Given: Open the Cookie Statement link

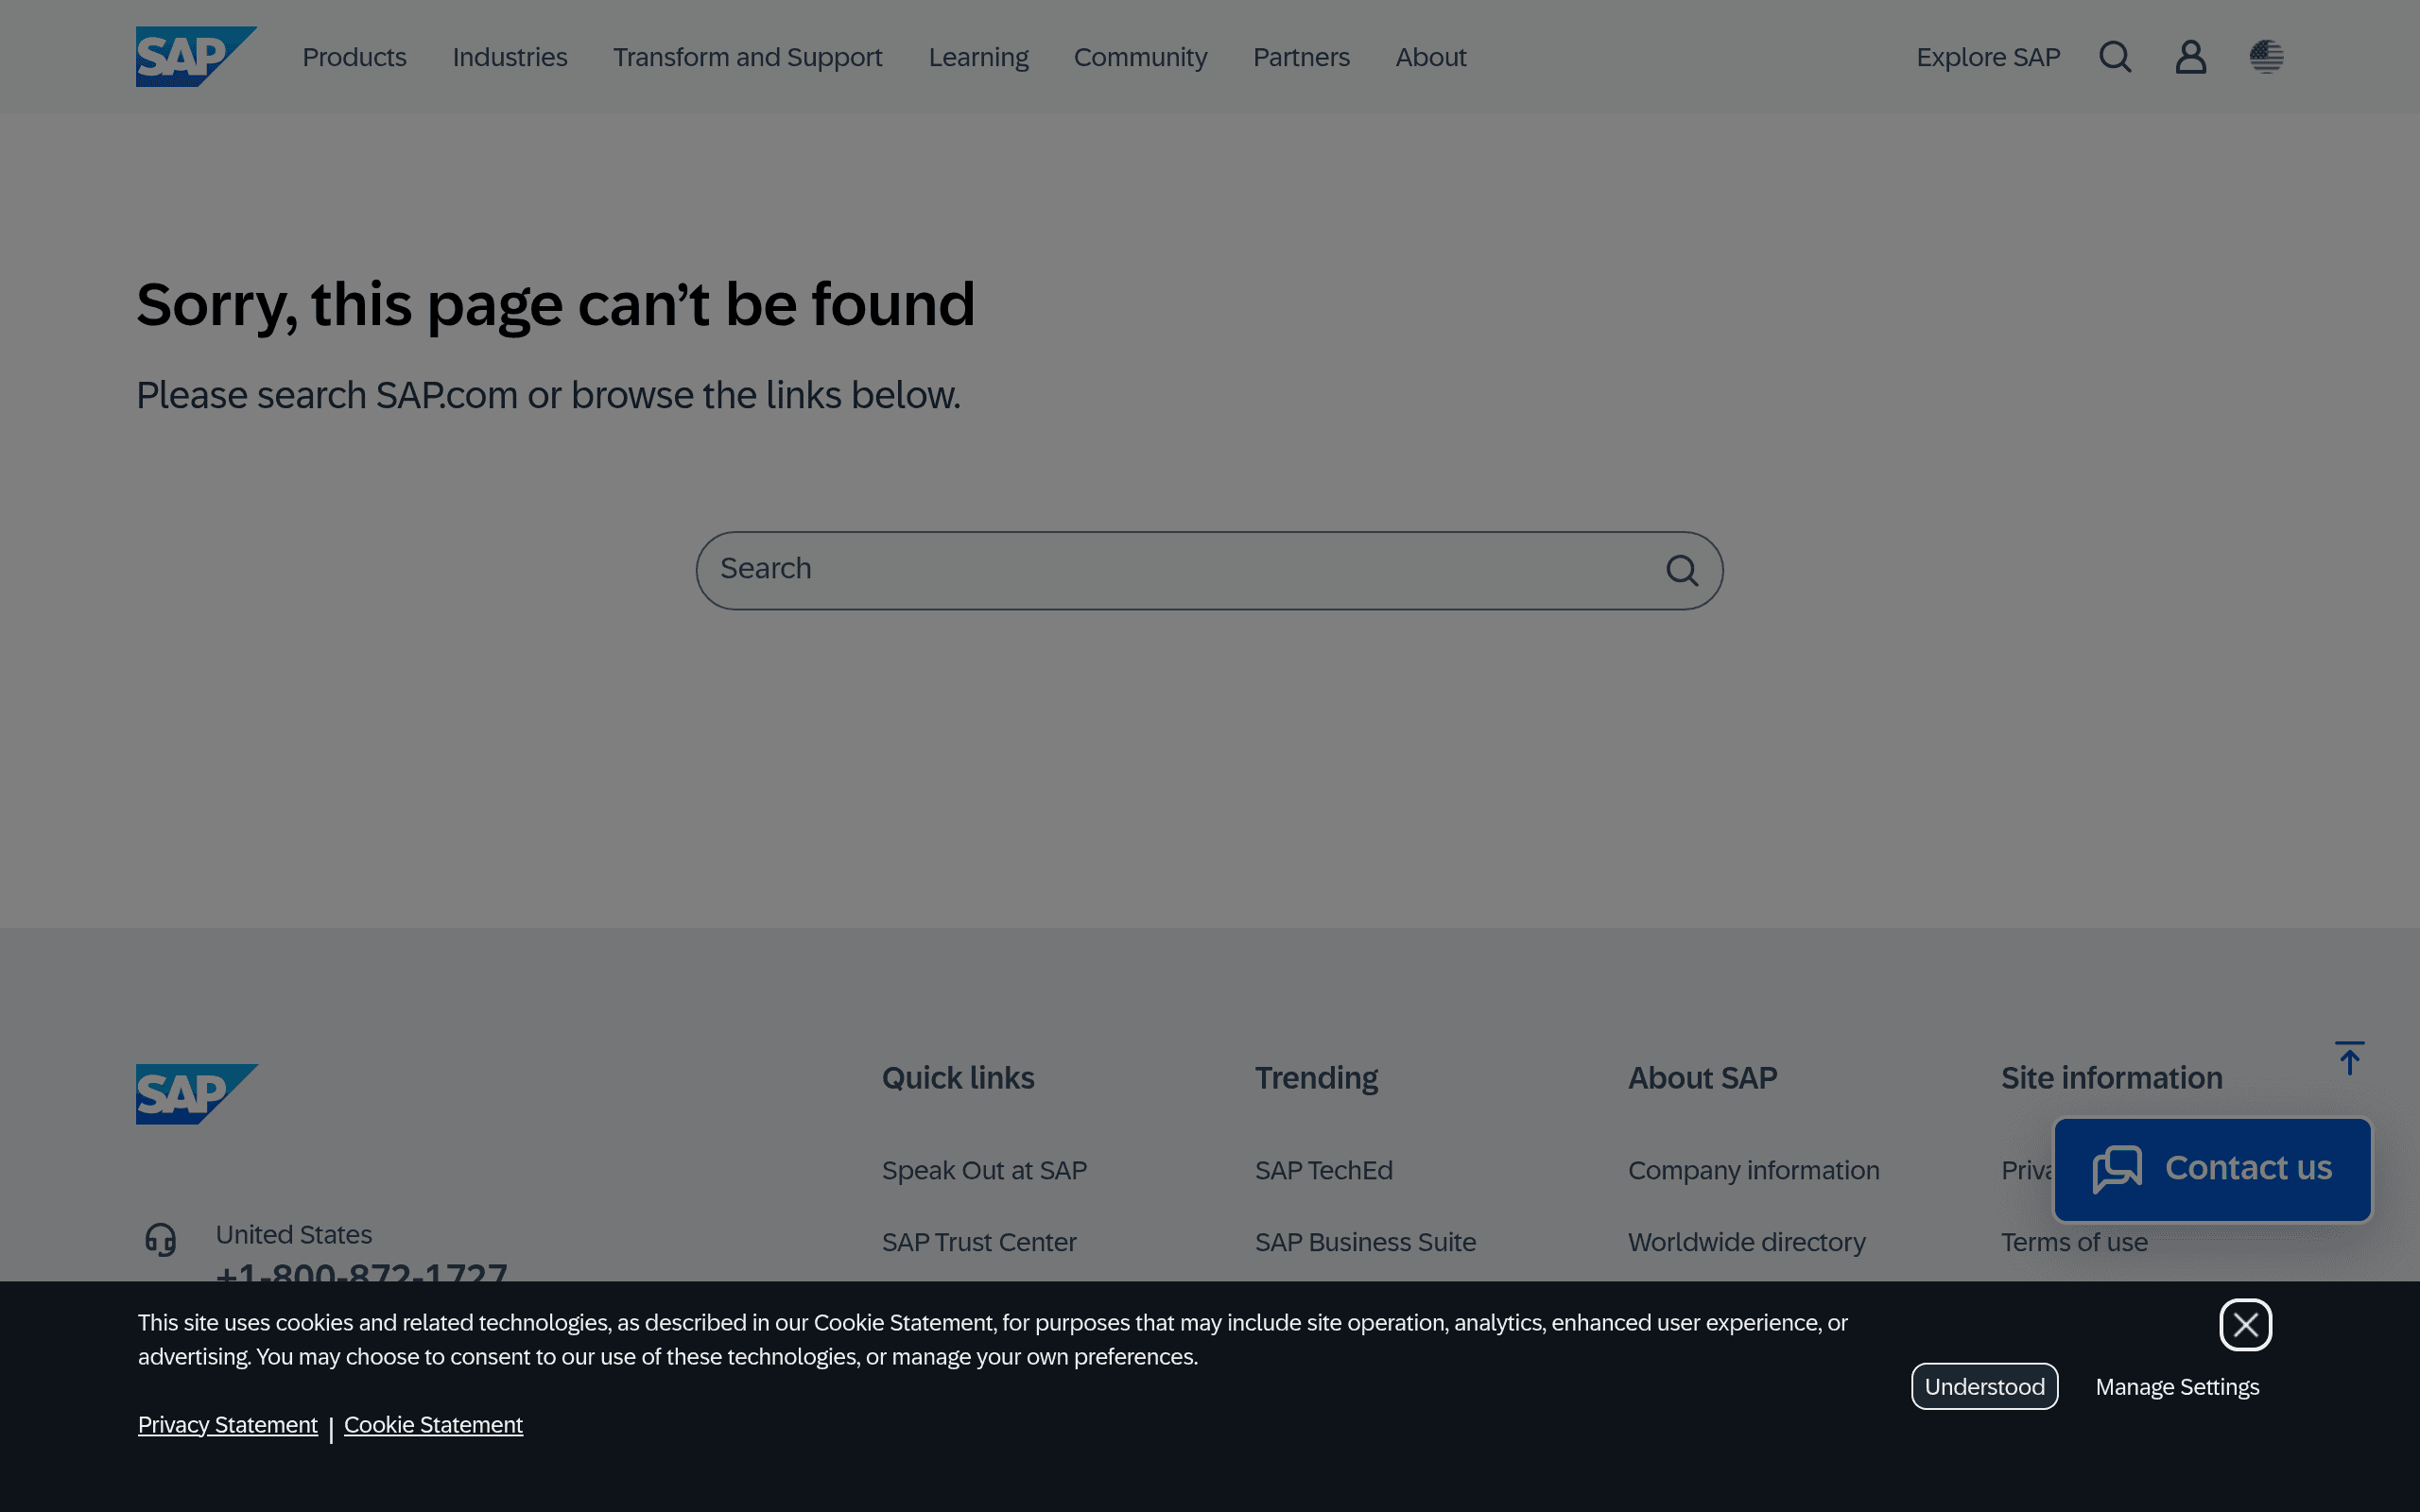Looking at the screenshot, I should tap(433, 1425).
